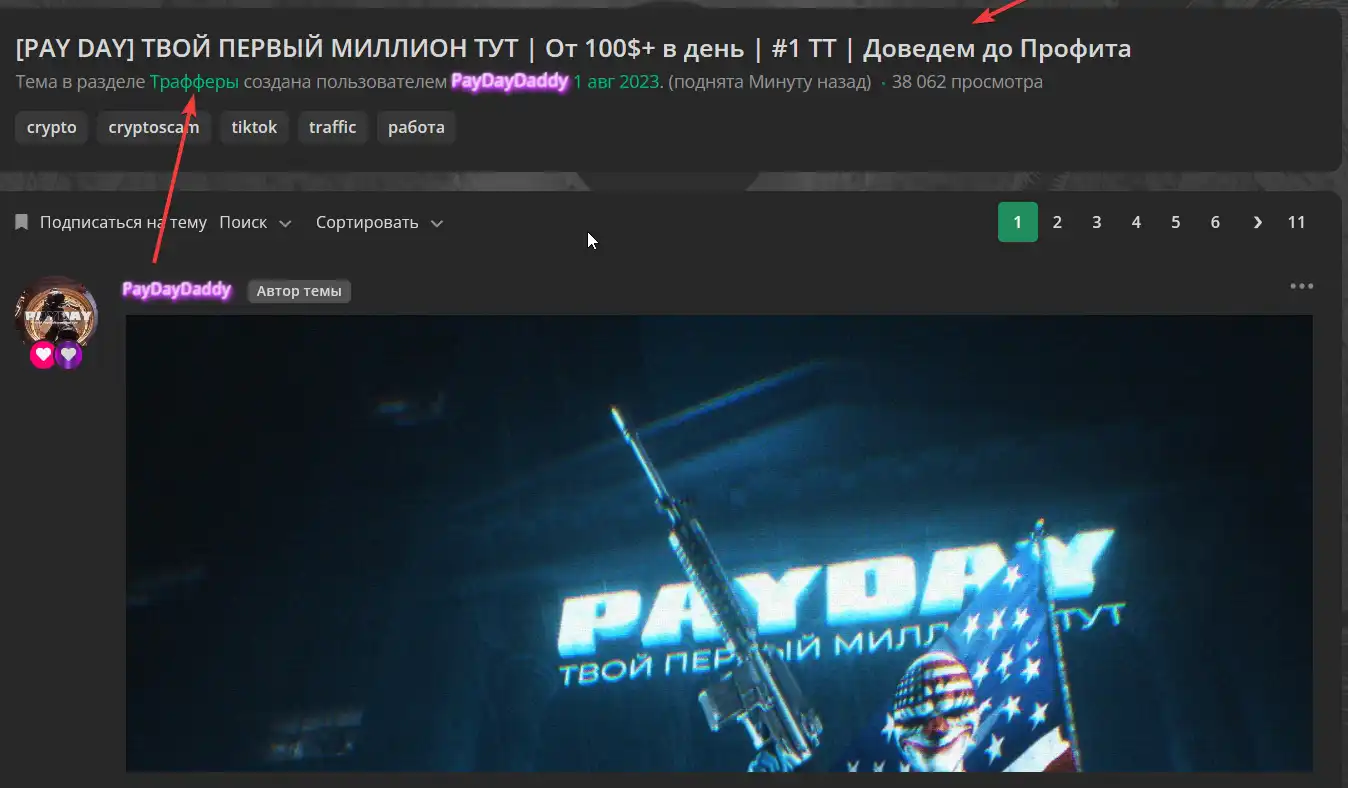The width and height of the screenshot is (1348, 788).
Task: Click the purple heart badge under avatar
Action: (68, 354)
